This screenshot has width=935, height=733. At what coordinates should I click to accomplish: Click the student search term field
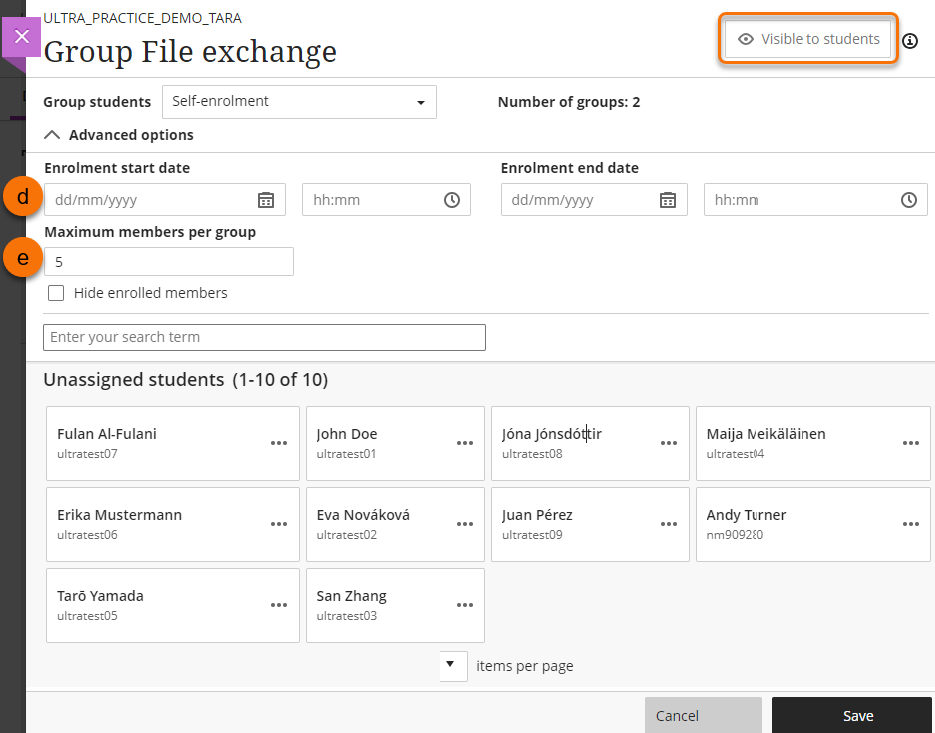point(264,337)
